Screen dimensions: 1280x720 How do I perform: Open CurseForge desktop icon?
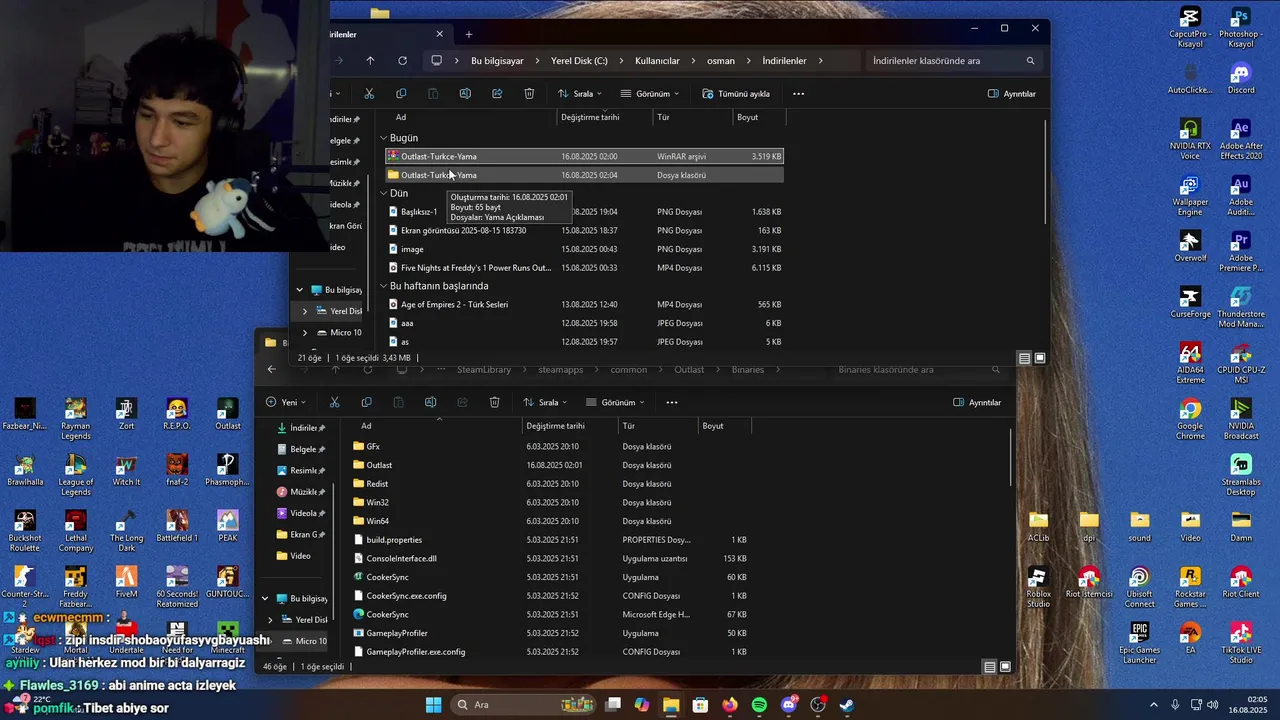pos(1189,303)
